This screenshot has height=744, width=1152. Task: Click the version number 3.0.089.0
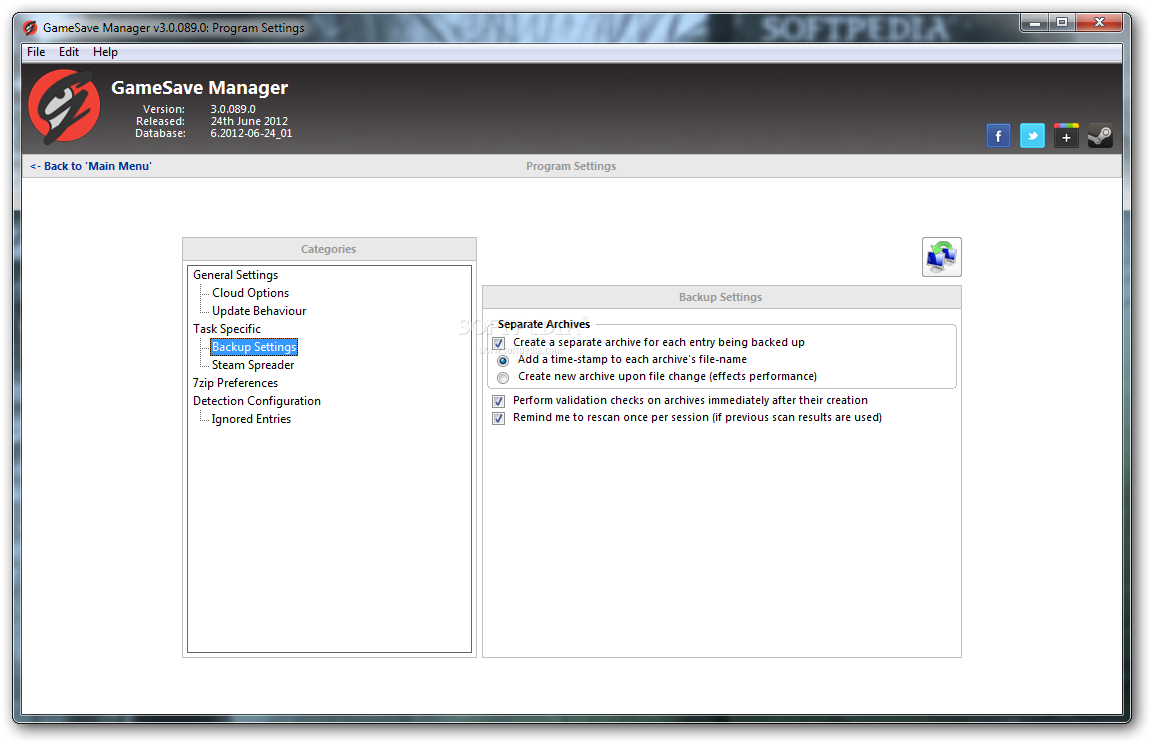[233, 109]
